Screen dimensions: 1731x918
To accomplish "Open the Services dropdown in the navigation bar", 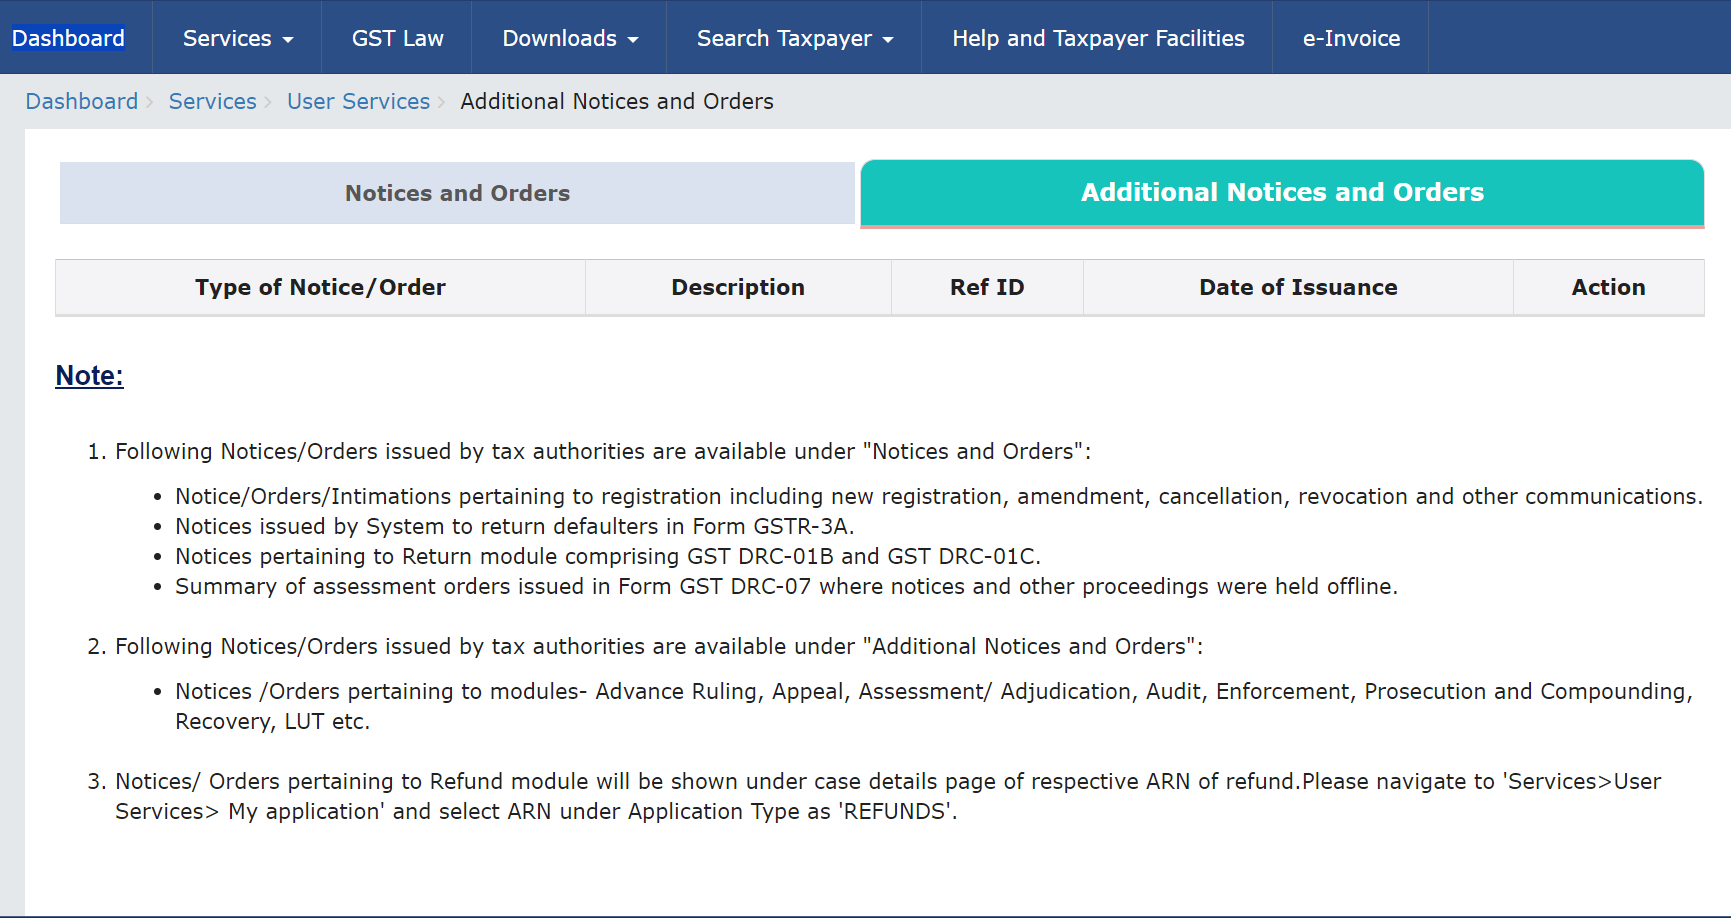I will point(237,38).
